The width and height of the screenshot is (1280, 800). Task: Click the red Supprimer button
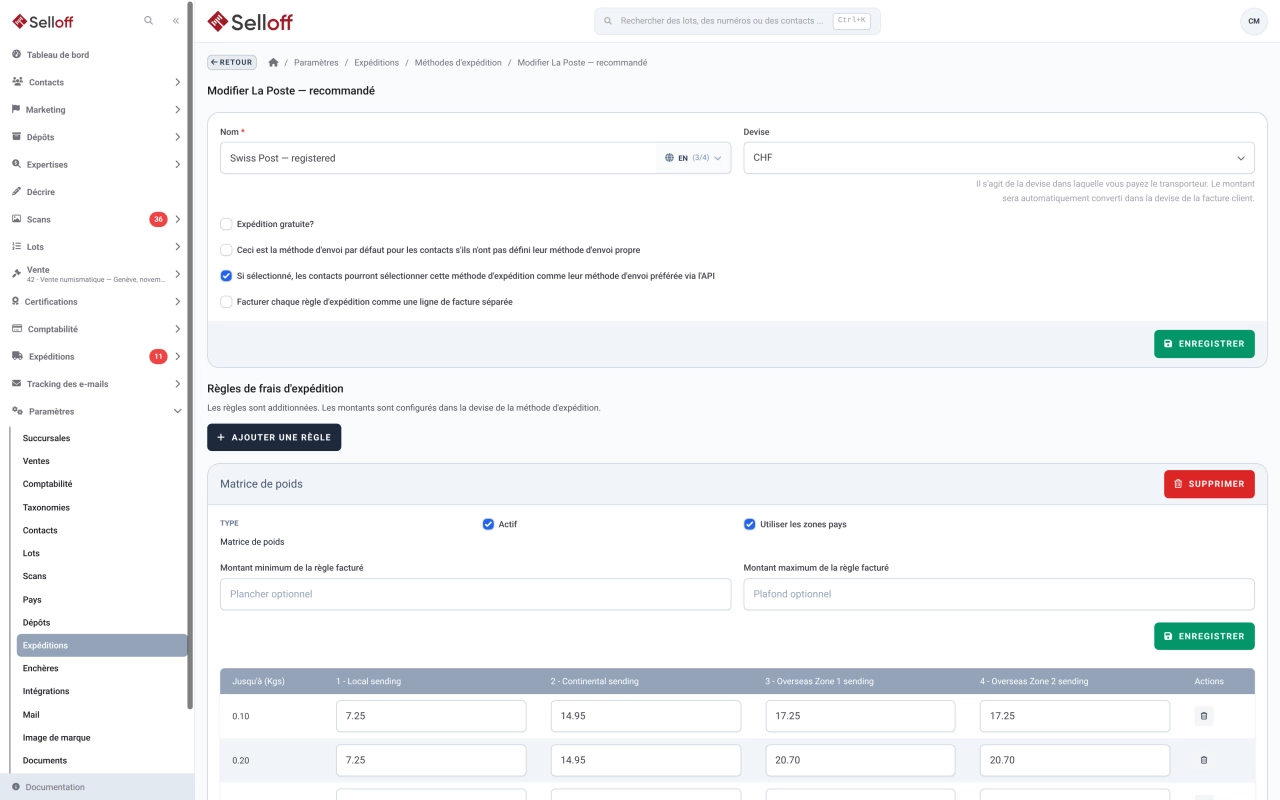tap(1209, 484)
